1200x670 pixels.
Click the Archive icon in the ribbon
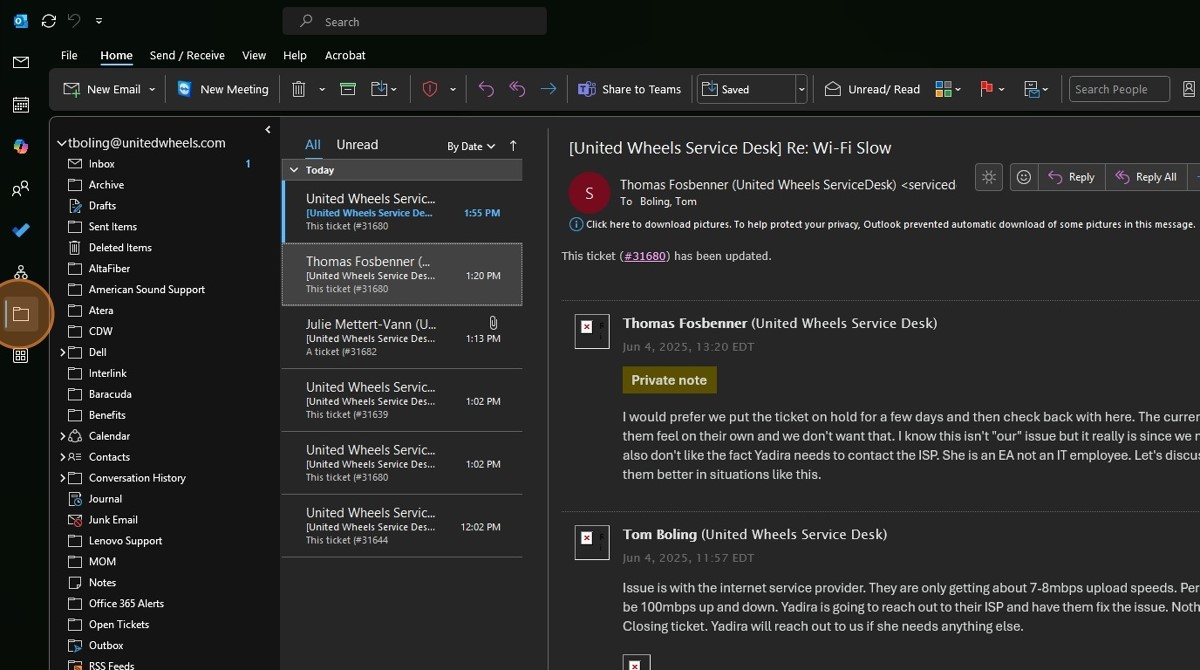[348, 89]
